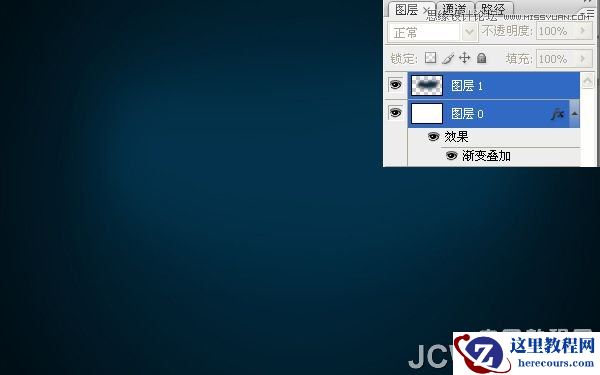Open the fill slider arrow

584,59
